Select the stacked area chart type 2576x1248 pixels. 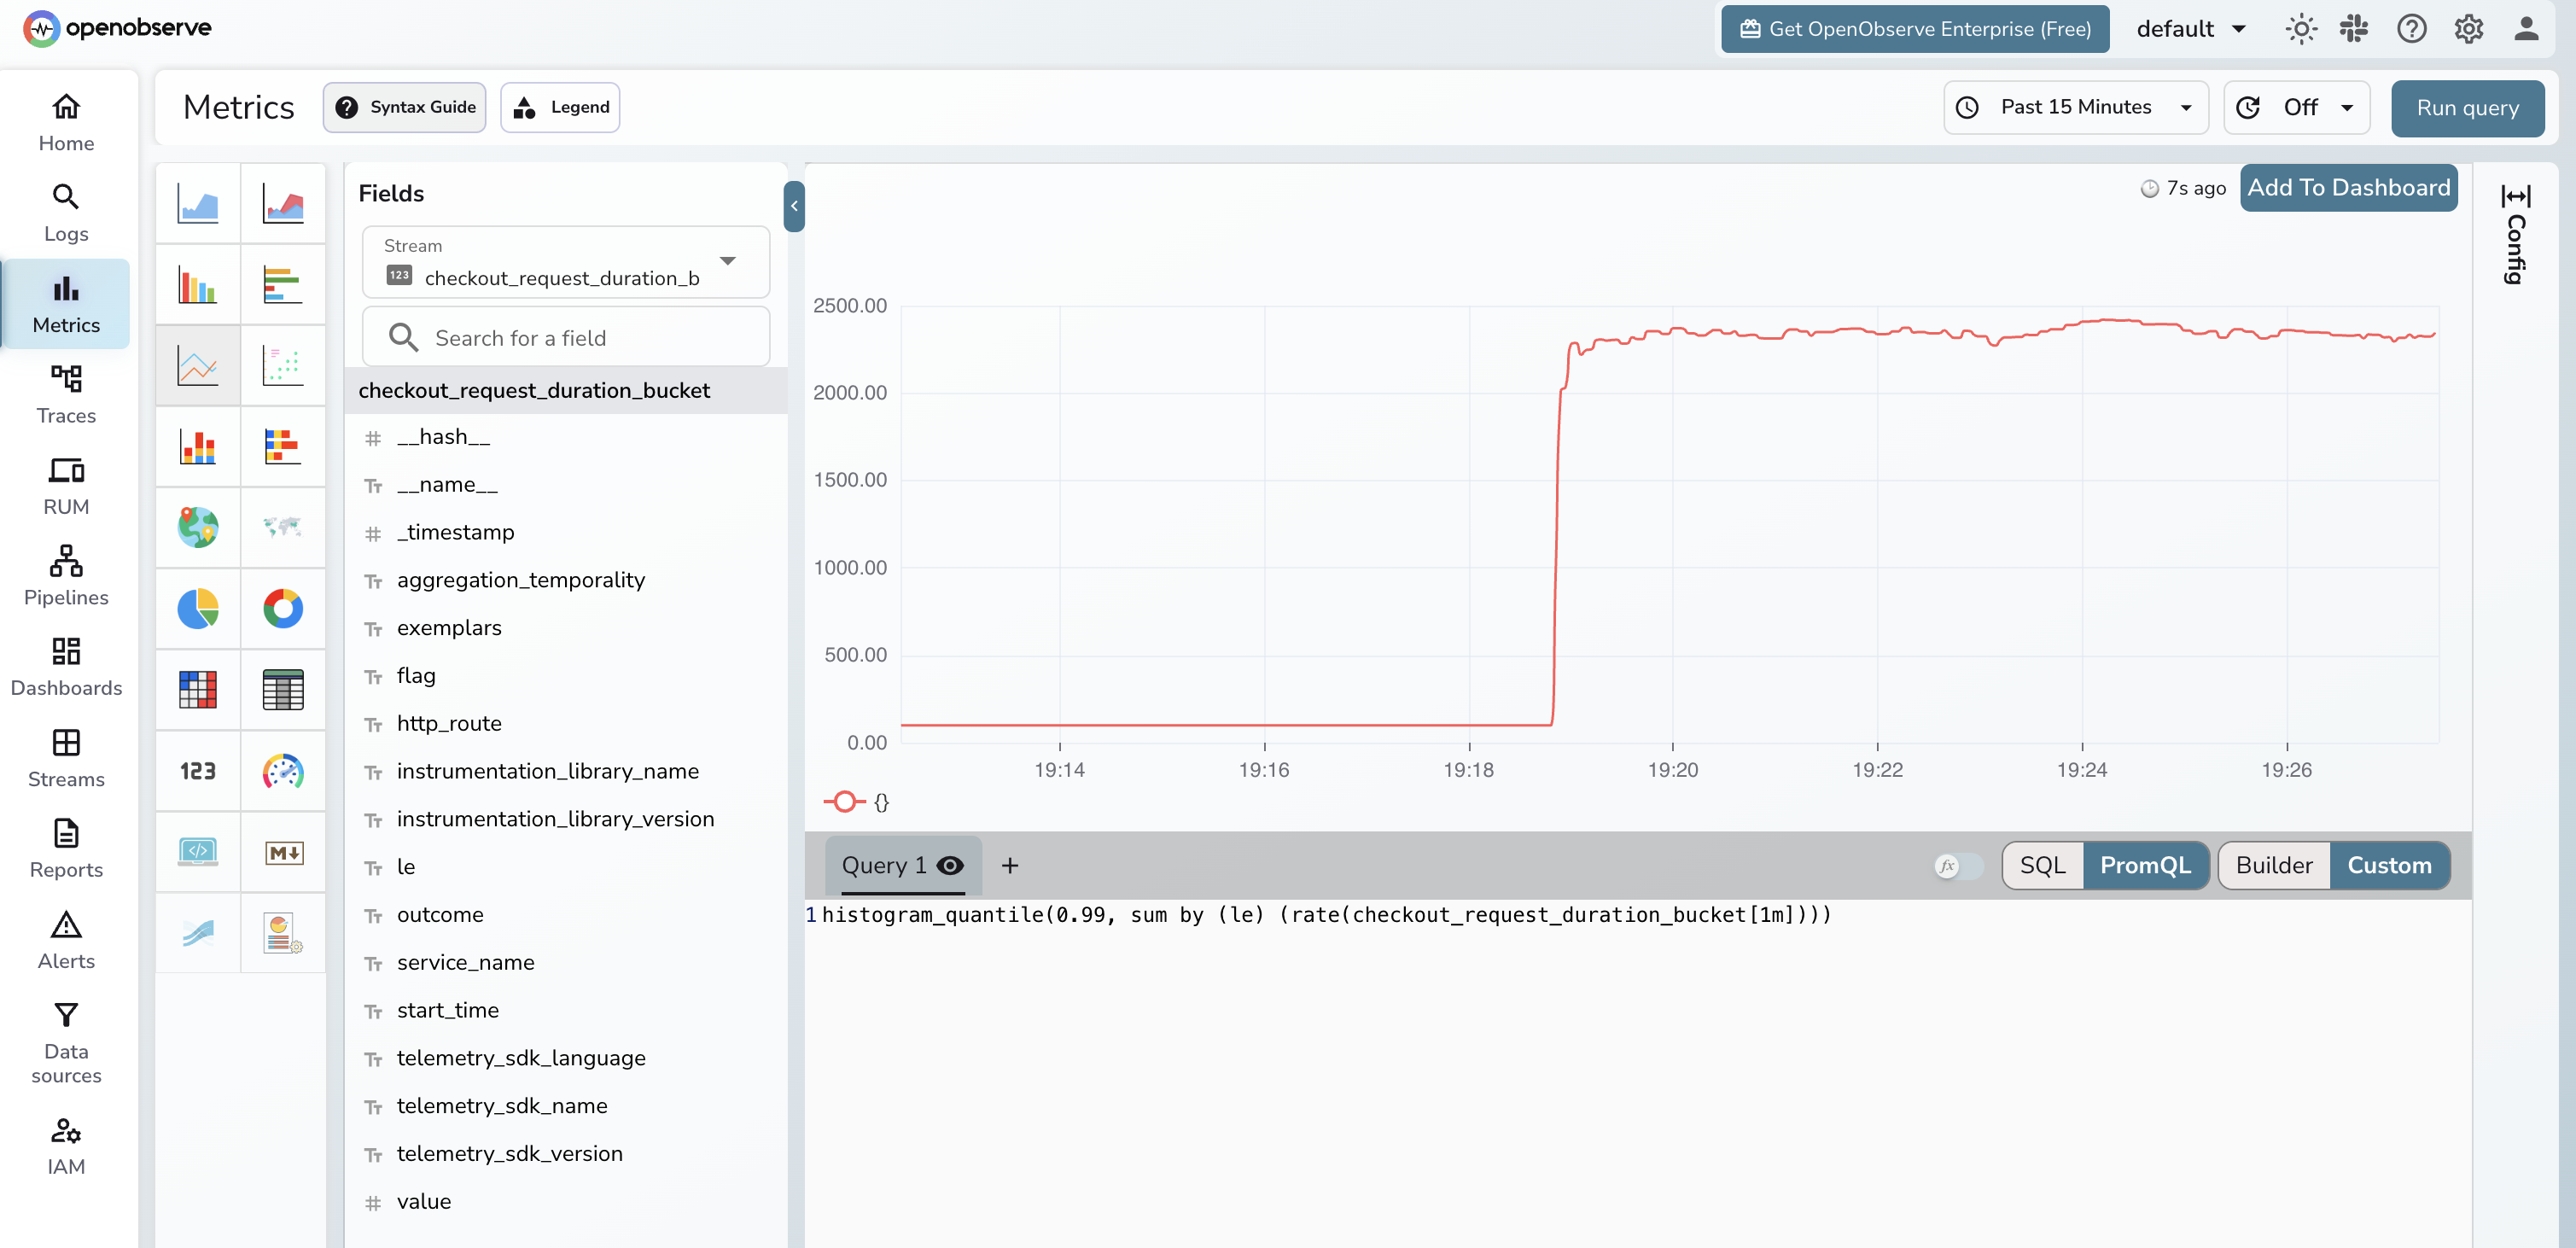[x=283, y=203]
